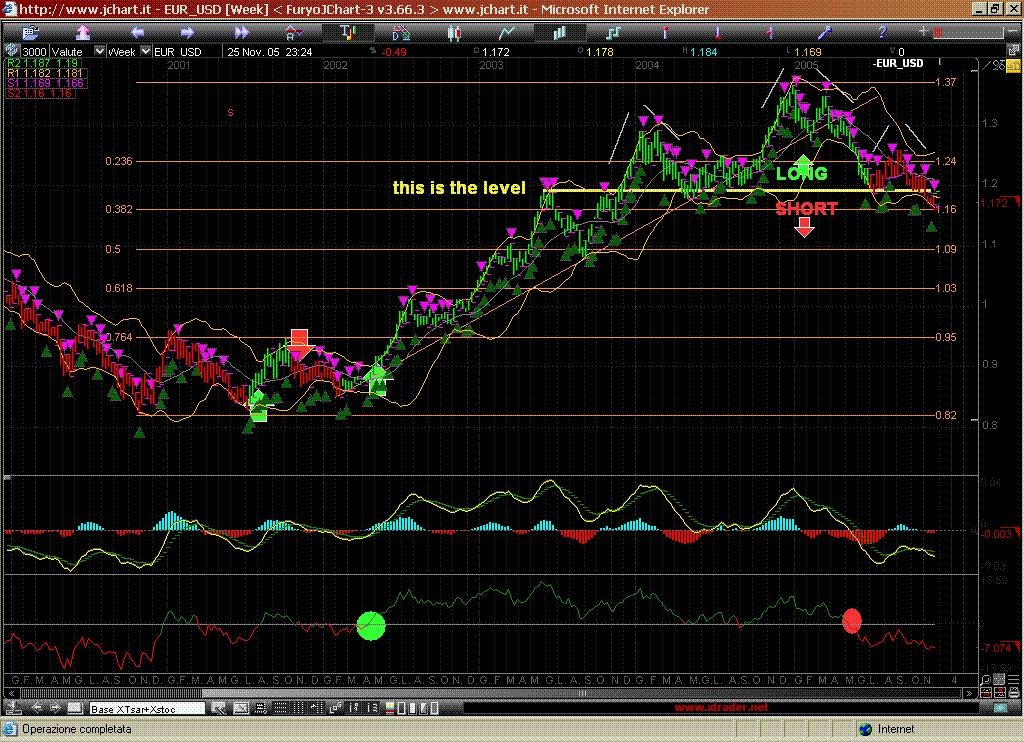Open the Valute market dropdown
The width and height of the screenshot is (1024, 742).
[99, 51]
